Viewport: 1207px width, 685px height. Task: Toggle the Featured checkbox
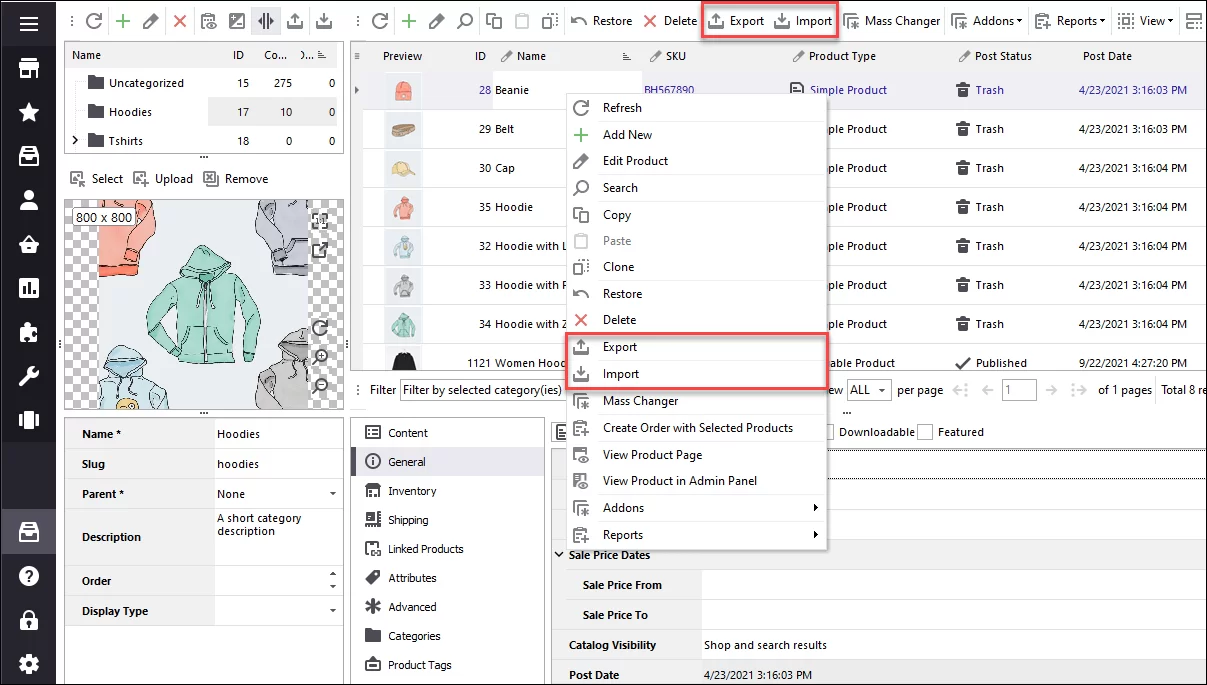click(x=925, y=432)
